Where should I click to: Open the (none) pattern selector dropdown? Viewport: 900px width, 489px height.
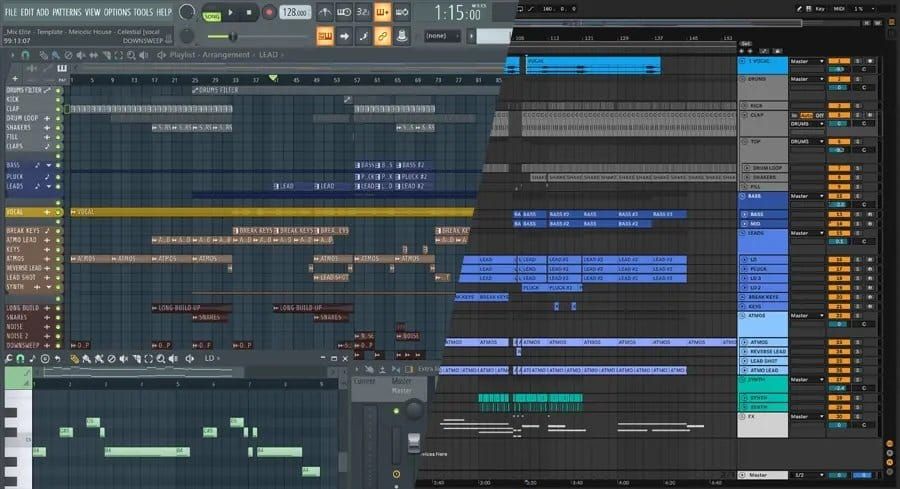click(442, 36)
